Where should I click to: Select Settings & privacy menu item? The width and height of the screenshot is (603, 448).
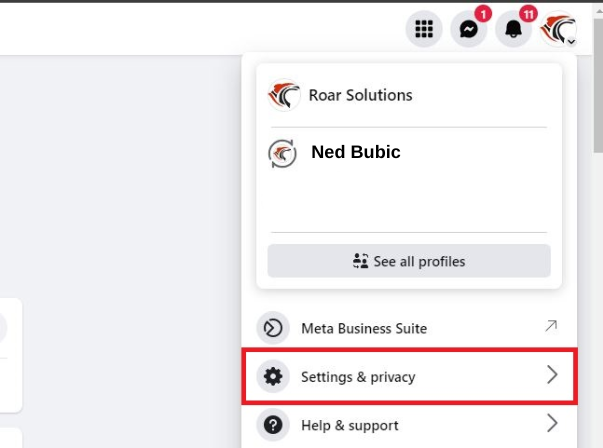tap(410, 376)
